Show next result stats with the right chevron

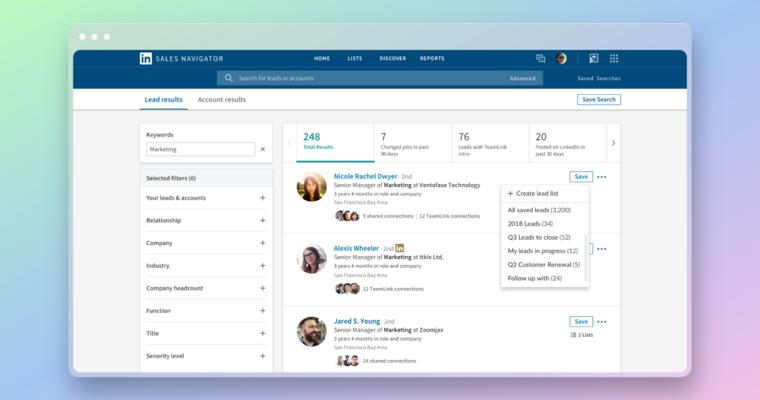[613, 143]
